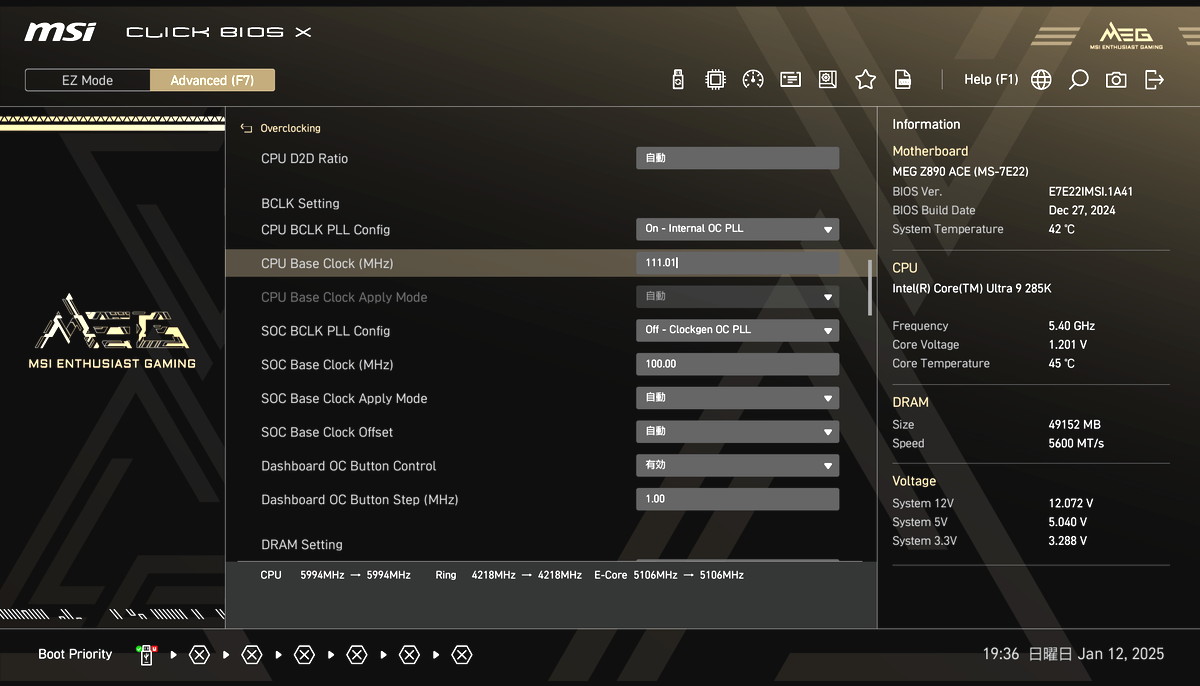Viewport: 1200px width, 686px height.
Task: Open the CPU BCLK PLL Config dropdown
Action: (737, 229)
